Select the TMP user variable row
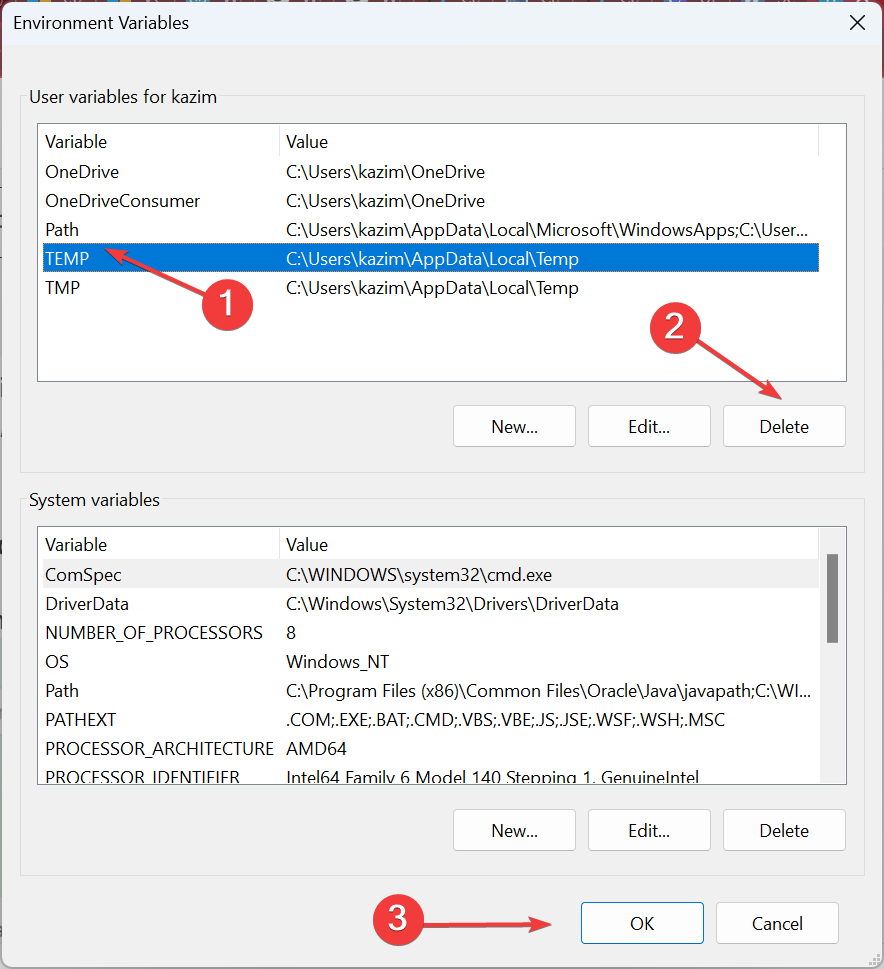 pyautogui.click(x=431, y=288)
